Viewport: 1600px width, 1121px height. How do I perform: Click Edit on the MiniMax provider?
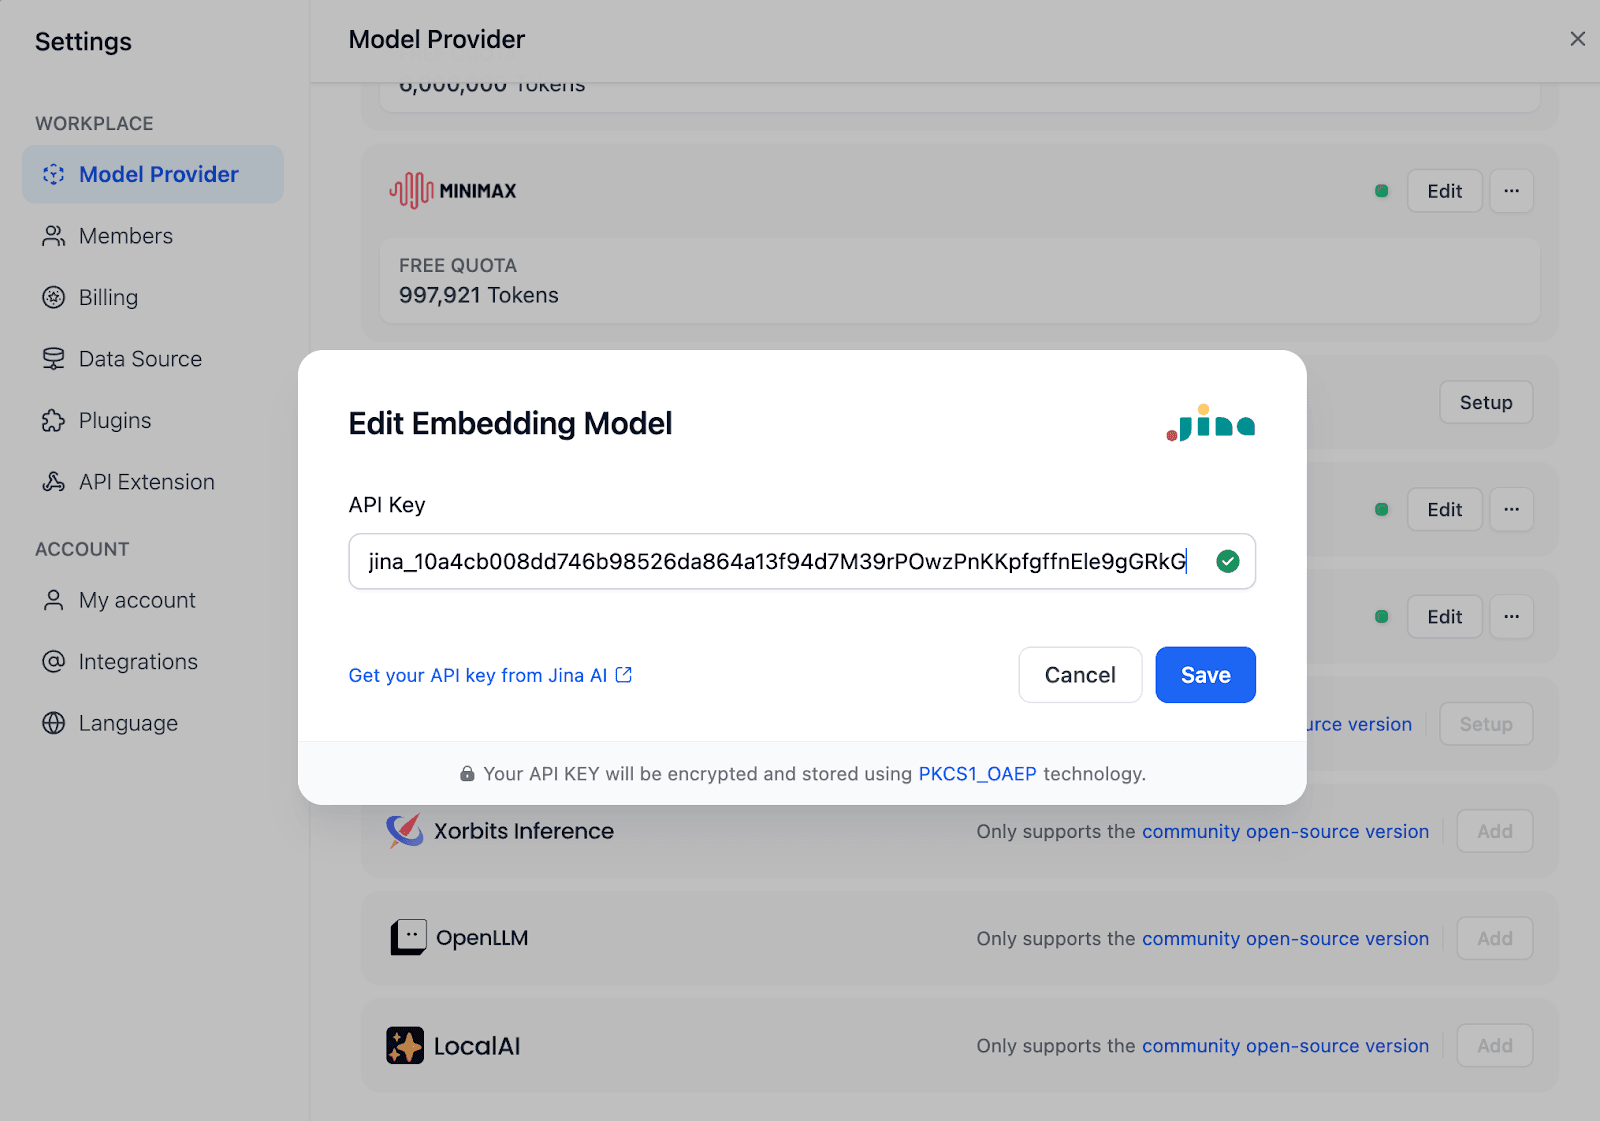1444,191
